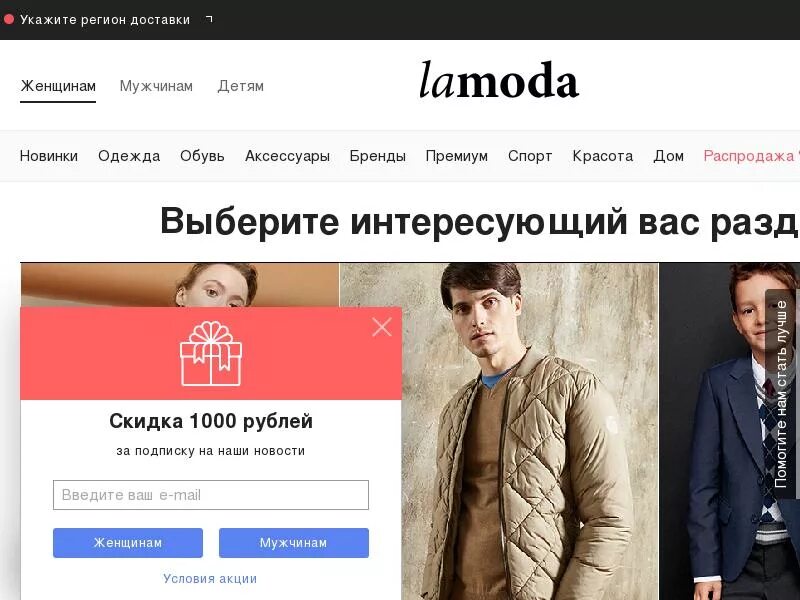This screenshot has height=600, width=800.
Task: Click the gift box icon in popup
Action: tap(211, 353)
